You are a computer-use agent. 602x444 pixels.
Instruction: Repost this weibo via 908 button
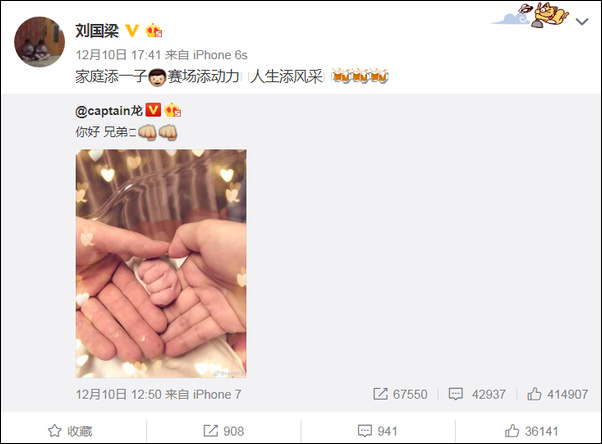pos(223,431)
